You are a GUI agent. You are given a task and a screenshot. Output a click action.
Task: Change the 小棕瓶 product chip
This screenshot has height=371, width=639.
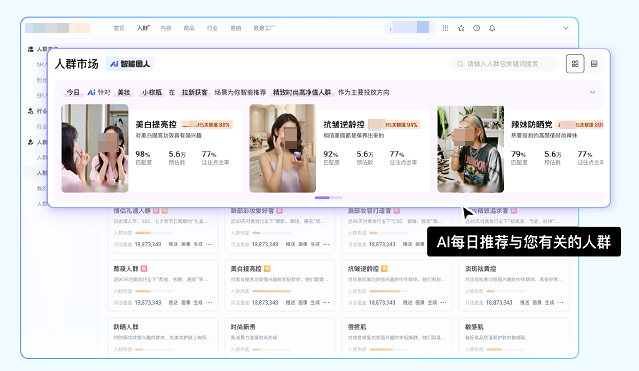[152, 93]
